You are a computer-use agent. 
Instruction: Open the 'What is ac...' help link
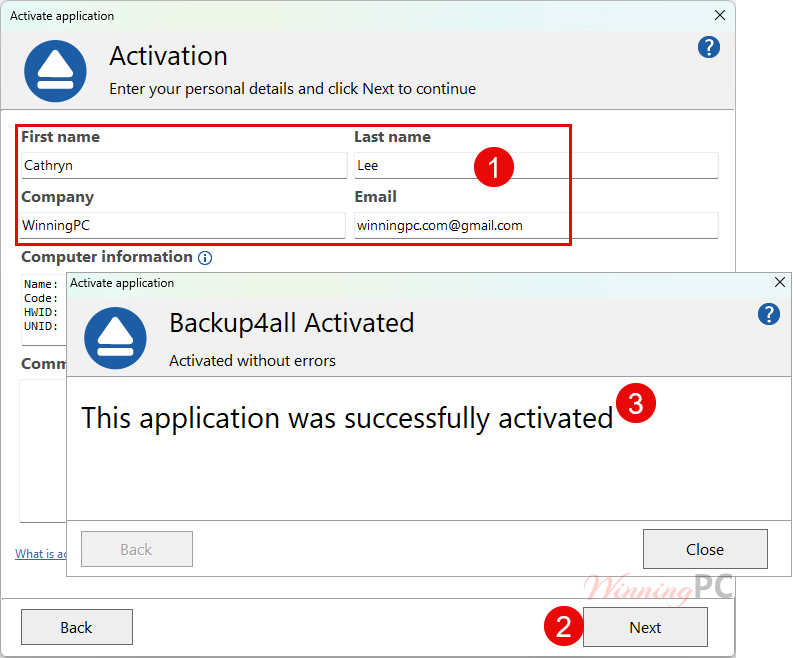click(x=40, y=554)
